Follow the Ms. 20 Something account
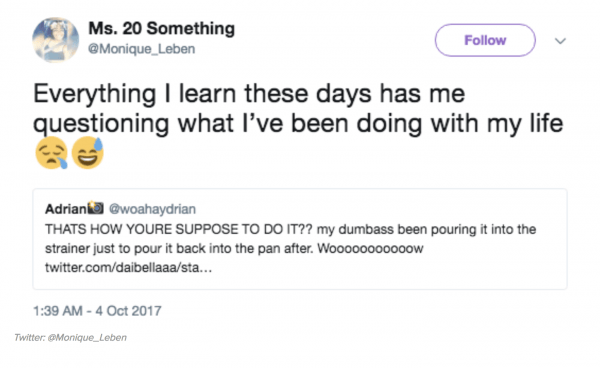Screen dimensions: 600x368 pyautogui.click(x=485, y=40)
